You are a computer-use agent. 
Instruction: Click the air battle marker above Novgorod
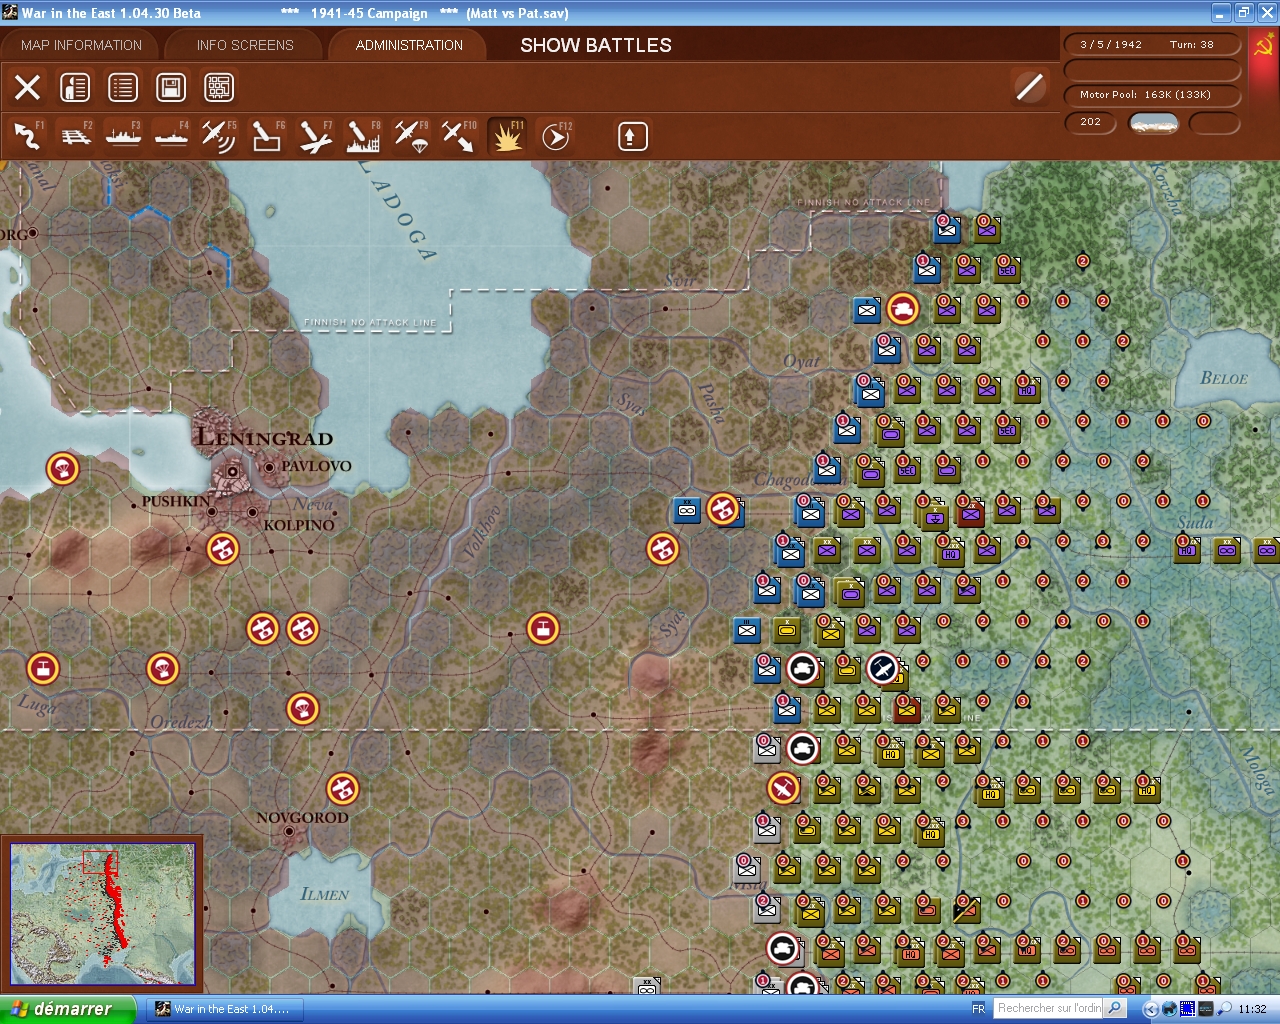click(x=342, y=788)
